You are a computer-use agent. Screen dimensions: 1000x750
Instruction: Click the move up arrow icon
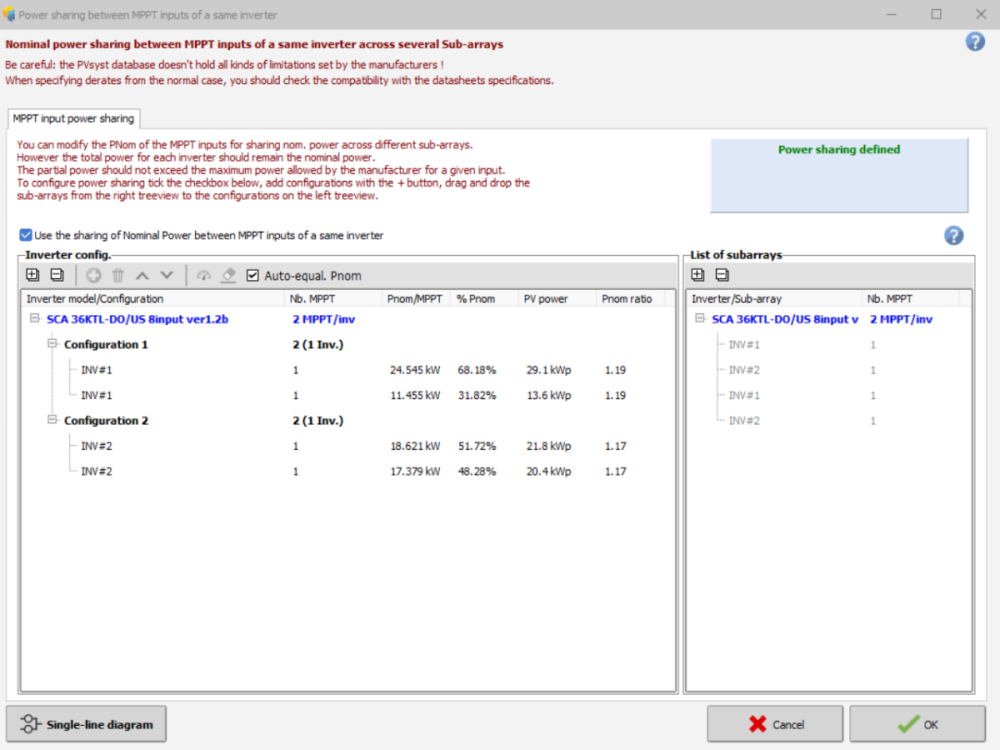[143, 275]
